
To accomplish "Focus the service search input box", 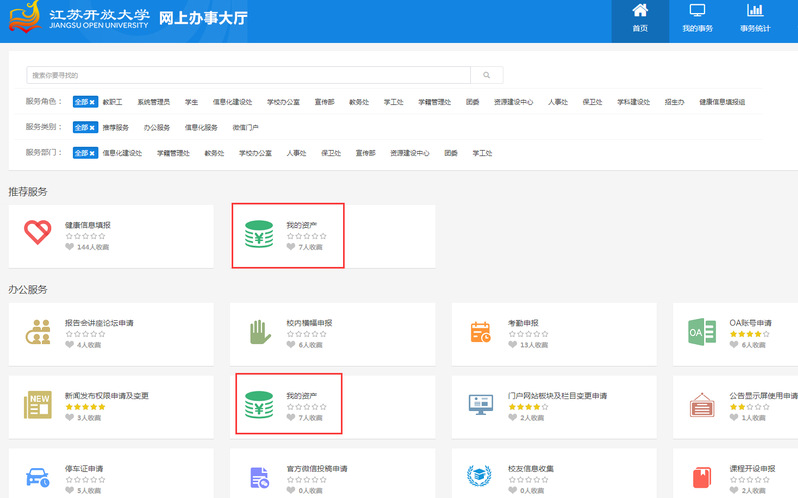I will (248, 75).
